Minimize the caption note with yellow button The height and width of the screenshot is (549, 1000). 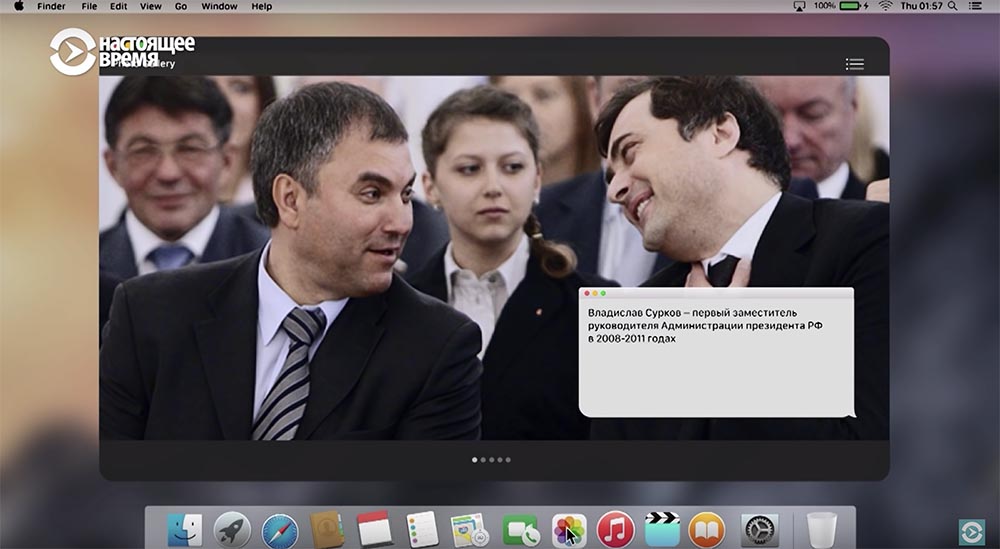click(x=595, y=293)
